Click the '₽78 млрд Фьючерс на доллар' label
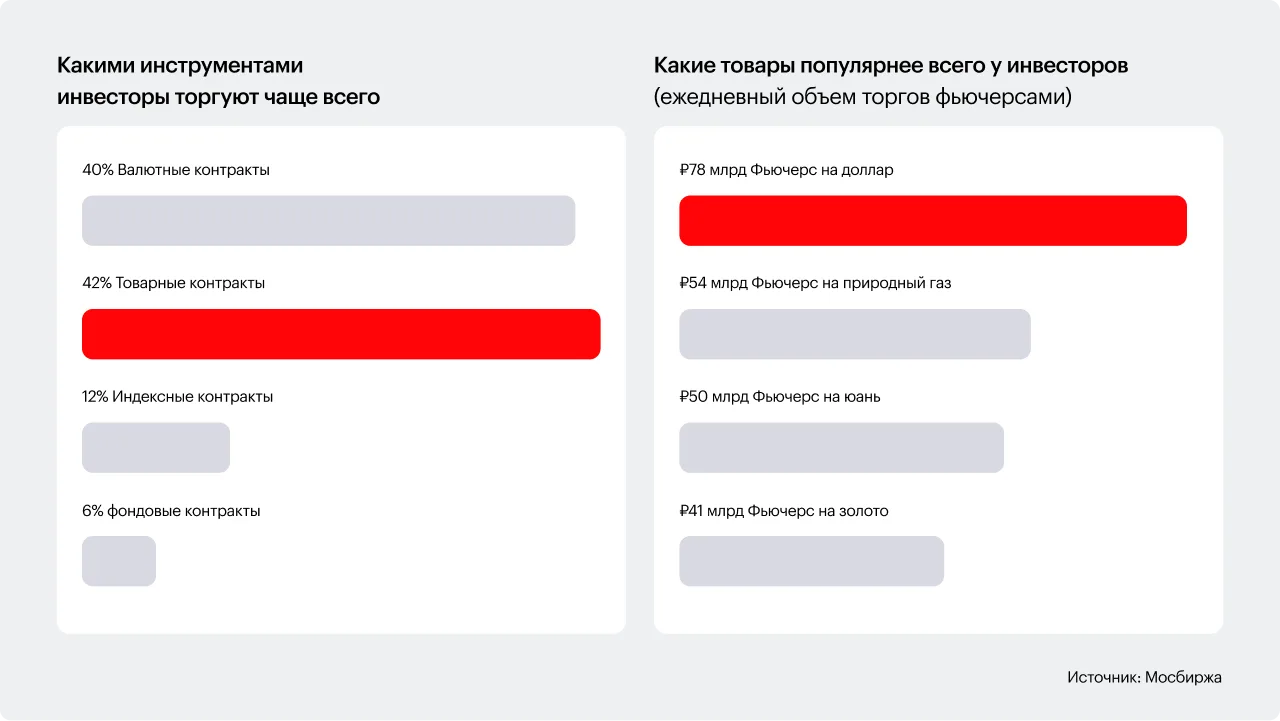This screenshot has height=721, width=1280. pos(786,170)
